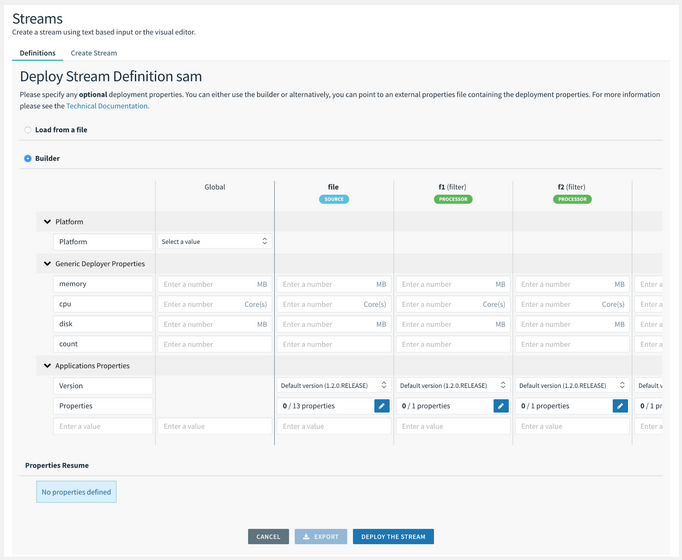Focus the custom property key input
The height and width of the screenshot is (560, 682).
point(103,426)
